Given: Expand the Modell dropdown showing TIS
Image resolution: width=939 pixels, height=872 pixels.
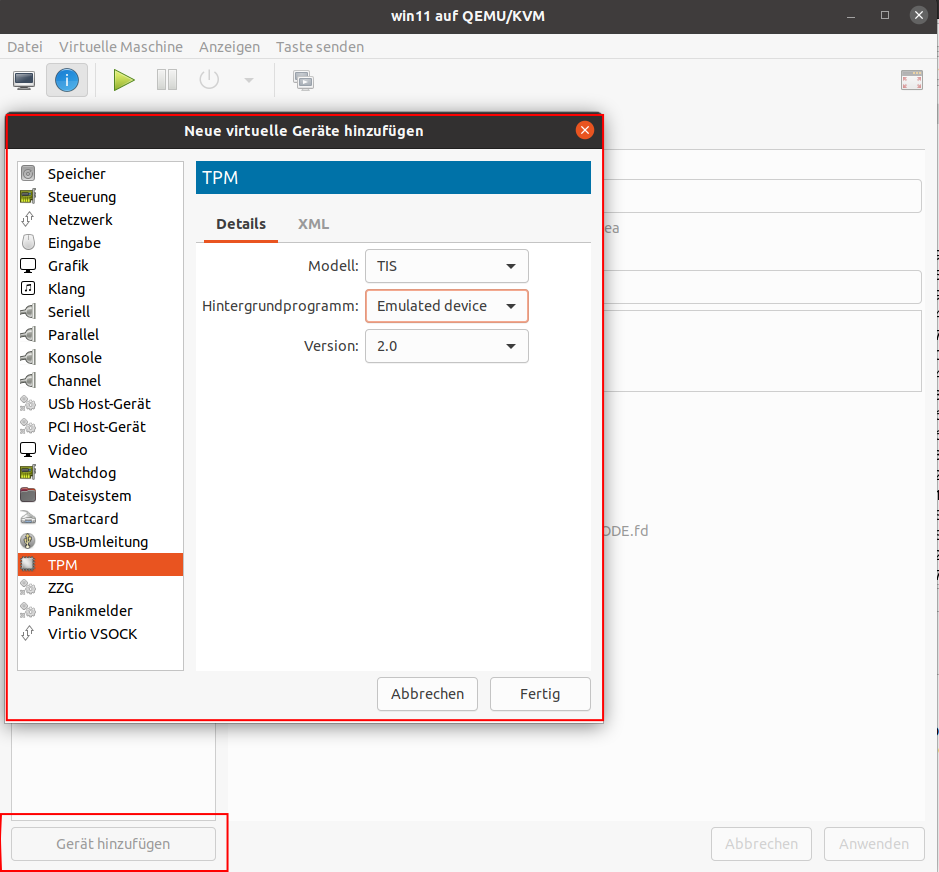Looking at the screenshot, I should click(446, 266).
